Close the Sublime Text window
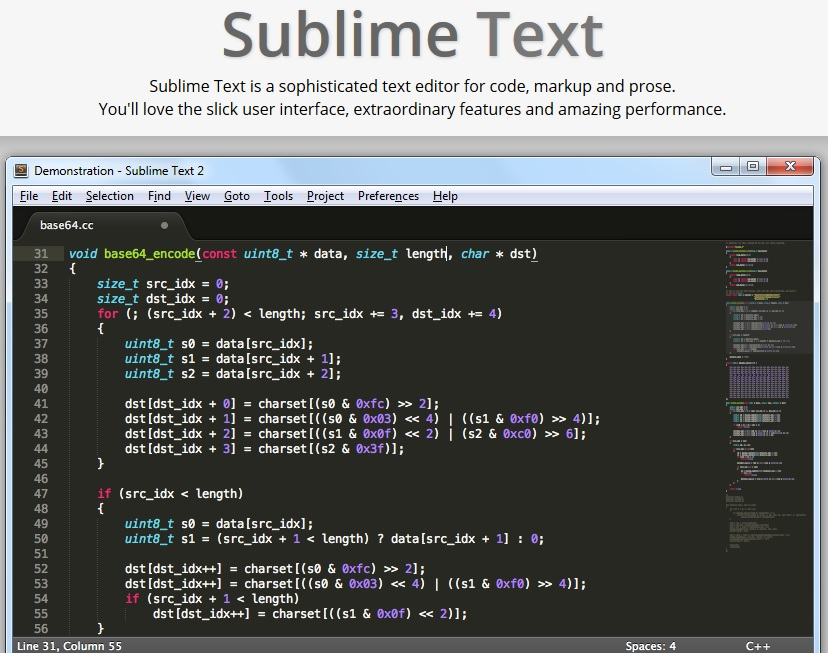This screenshot has width=828, height=653. click(790, 167)
